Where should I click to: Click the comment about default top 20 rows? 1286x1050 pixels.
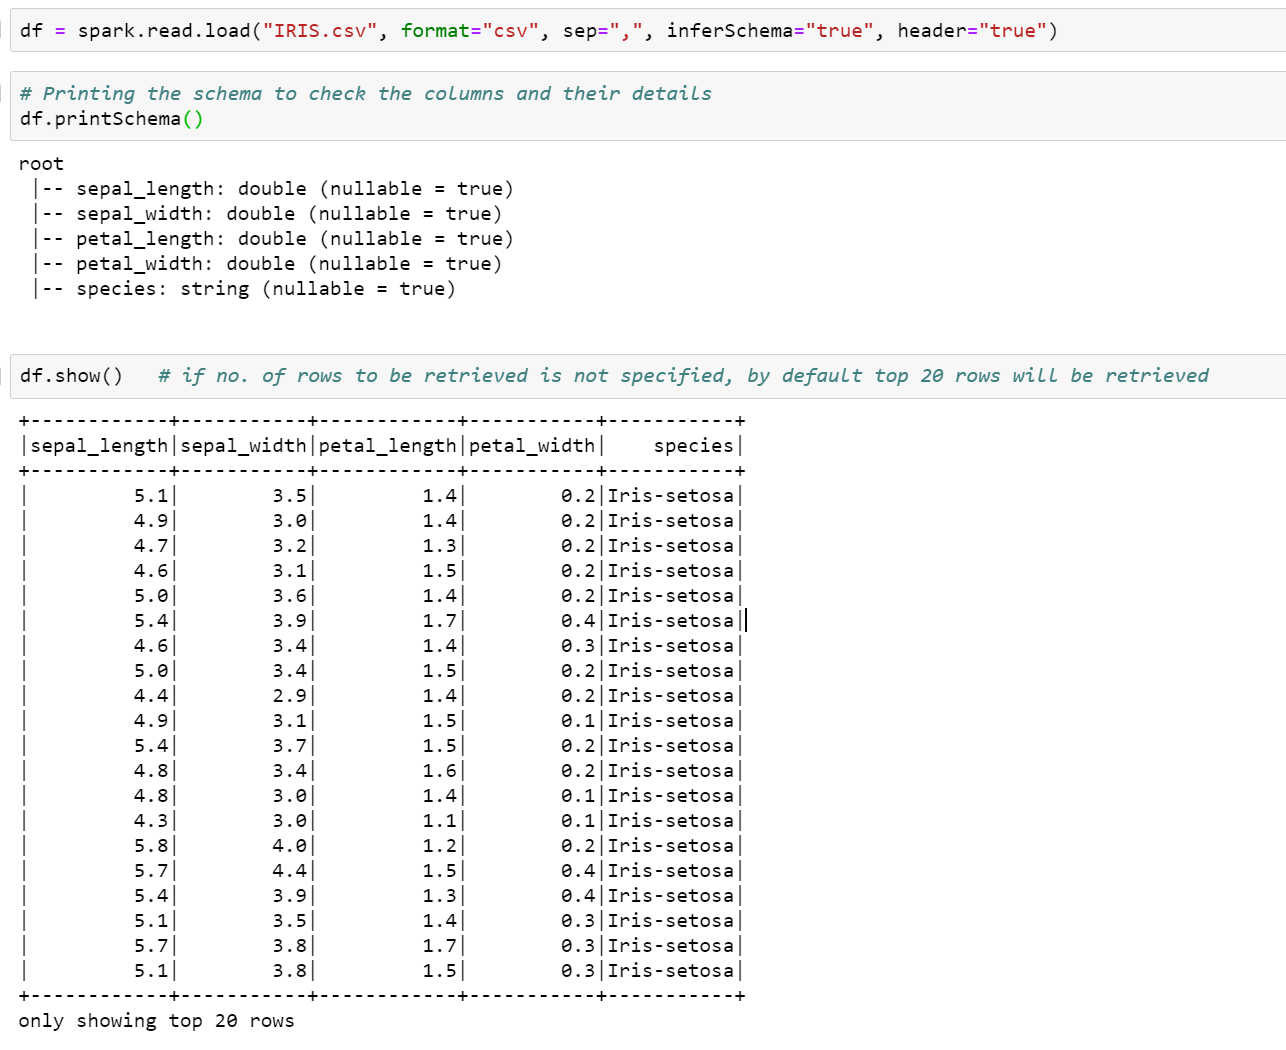[x=683, y=376]
